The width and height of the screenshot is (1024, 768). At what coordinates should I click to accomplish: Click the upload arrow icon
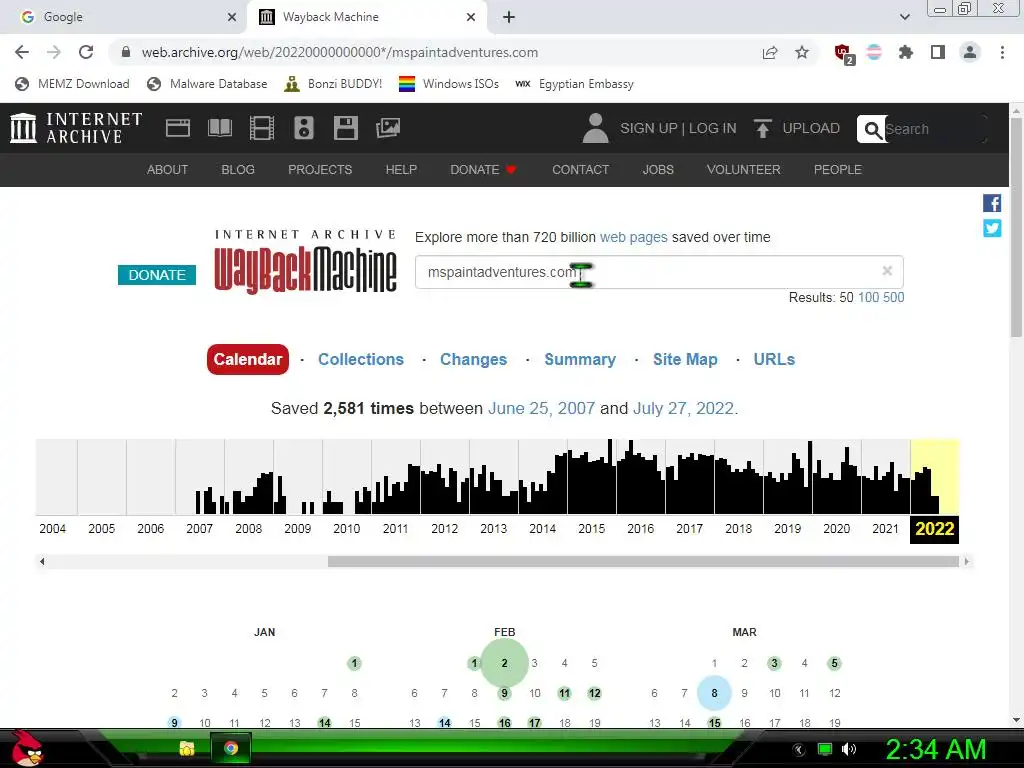[x=762, y=128]
